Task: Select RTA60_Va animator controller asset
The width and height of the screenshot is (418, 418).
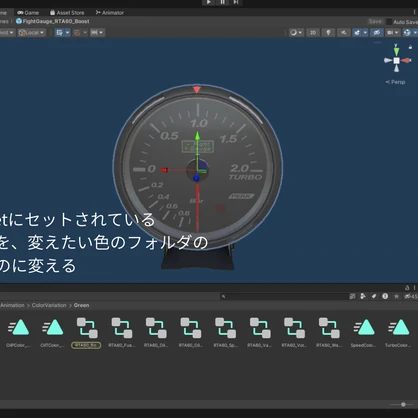Action: [x=260, y=332]
